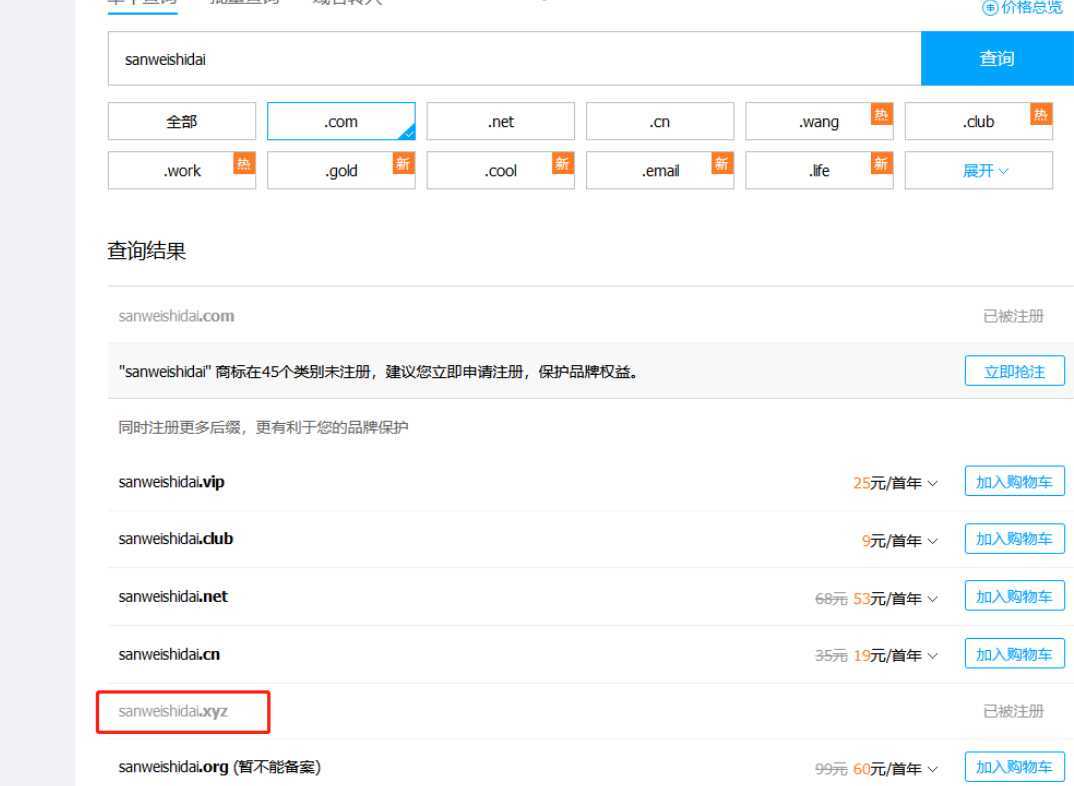Toggle the .email suffix filter
The height and width of the screenshot is (786, 1074).
pos(660,170)
